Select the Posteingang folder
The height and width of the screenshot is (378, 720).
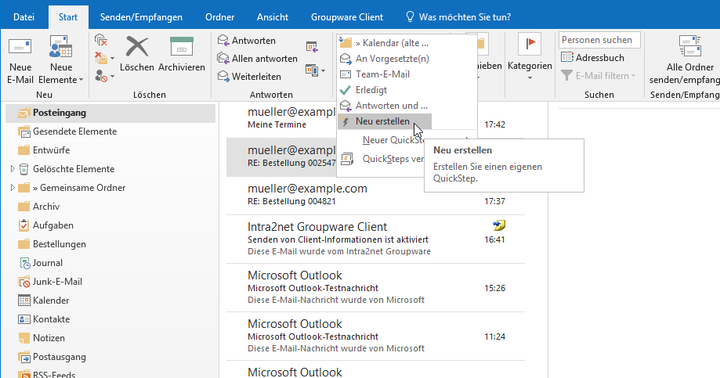coord(110,113)
